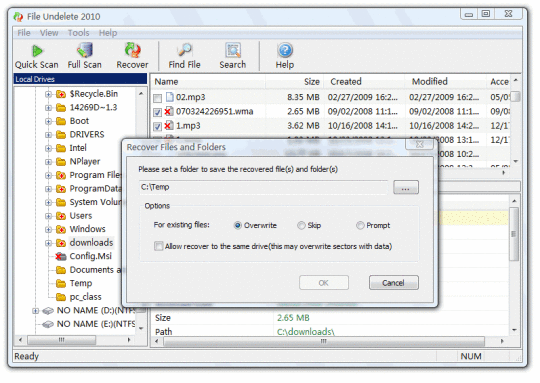The width and height of the screenshot is (540, 383).
Task: Check the 02.mp3 checkbox
Action: pyautogui.click(x=157, y=98)
